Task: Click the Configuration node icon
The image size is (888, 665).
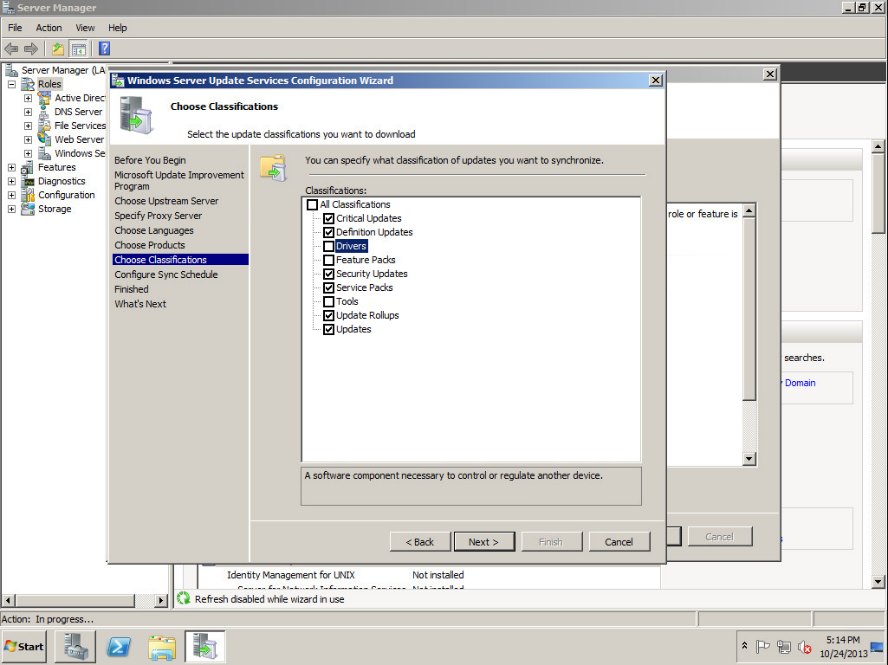Action: [x=28, y=195]
